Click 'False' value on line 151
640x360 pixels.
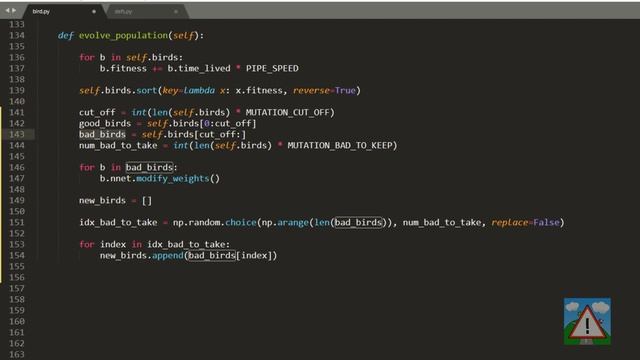point(547,222)
